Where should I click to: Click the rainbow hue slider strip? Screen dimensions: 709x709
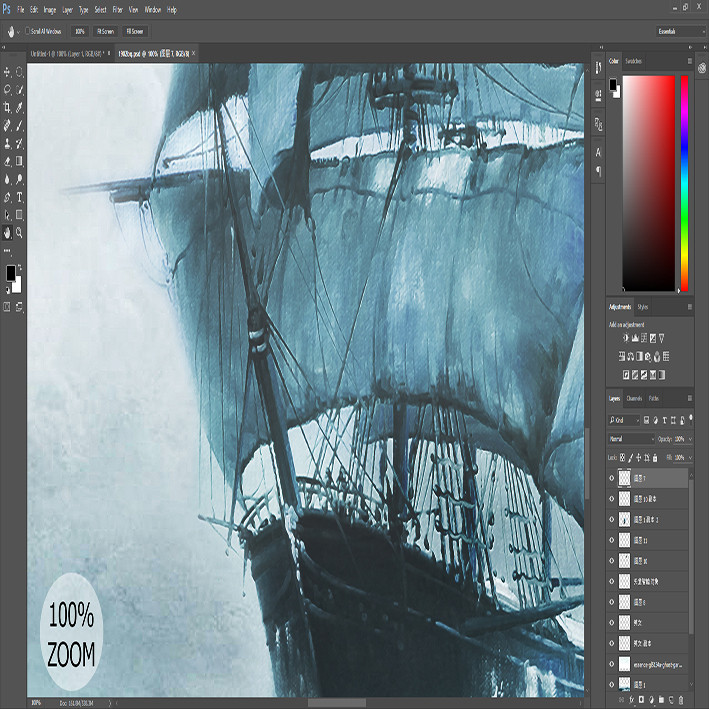click(685, 183)
